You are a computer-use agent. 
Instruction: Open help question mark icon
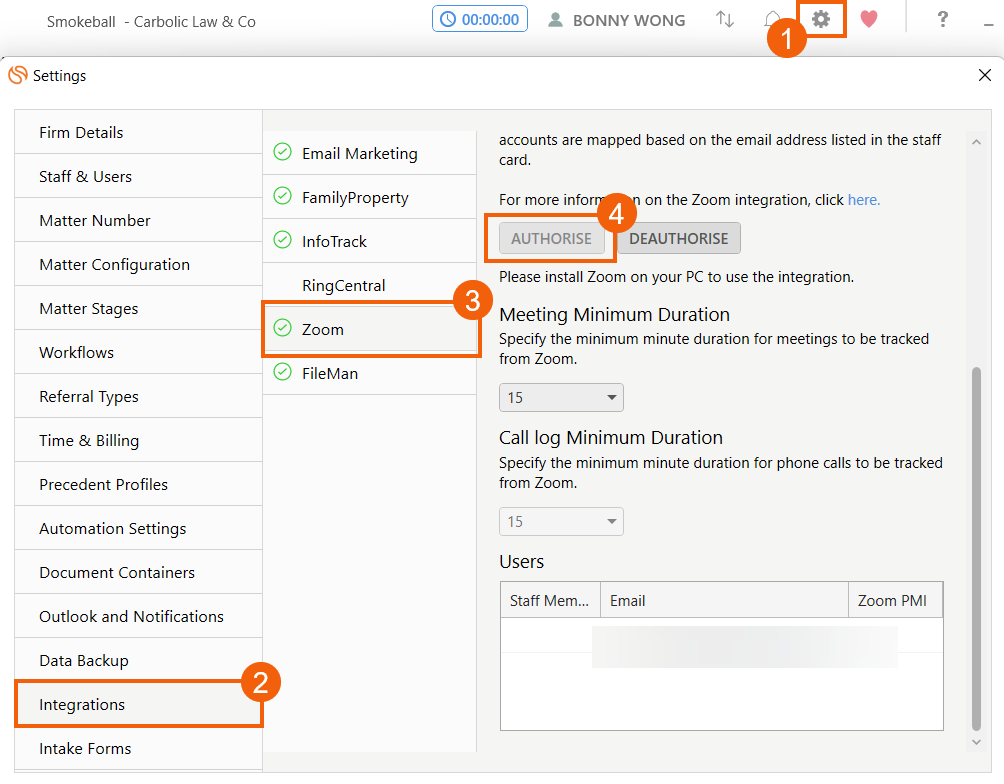[943, 19]
